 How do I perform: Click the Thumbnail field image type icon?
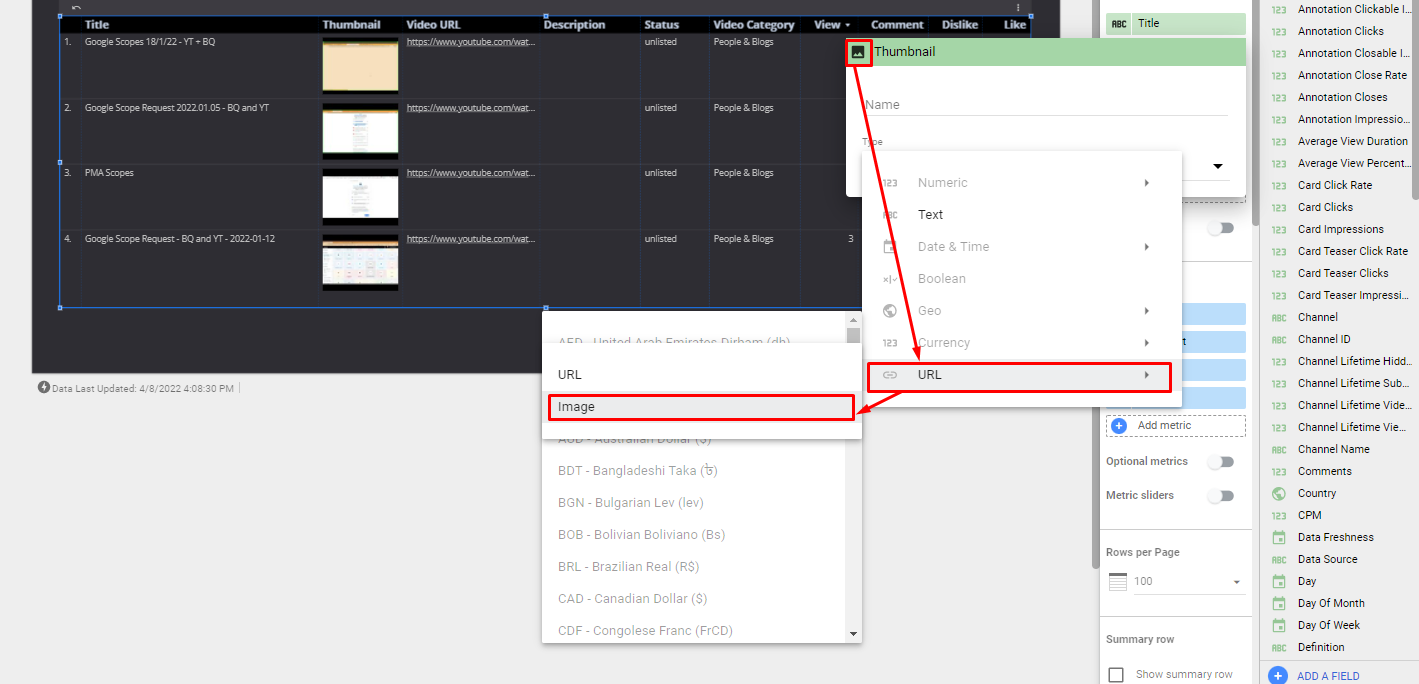(x=857, y=52)
